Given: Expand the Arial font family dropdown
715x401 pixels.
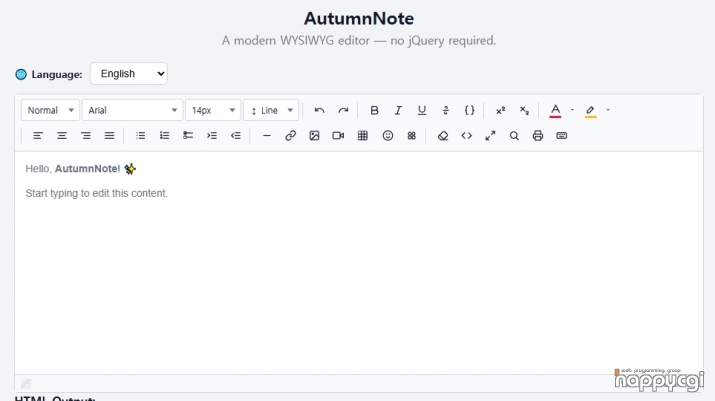Looking at the screenshot, I should [x=132, y=110].
